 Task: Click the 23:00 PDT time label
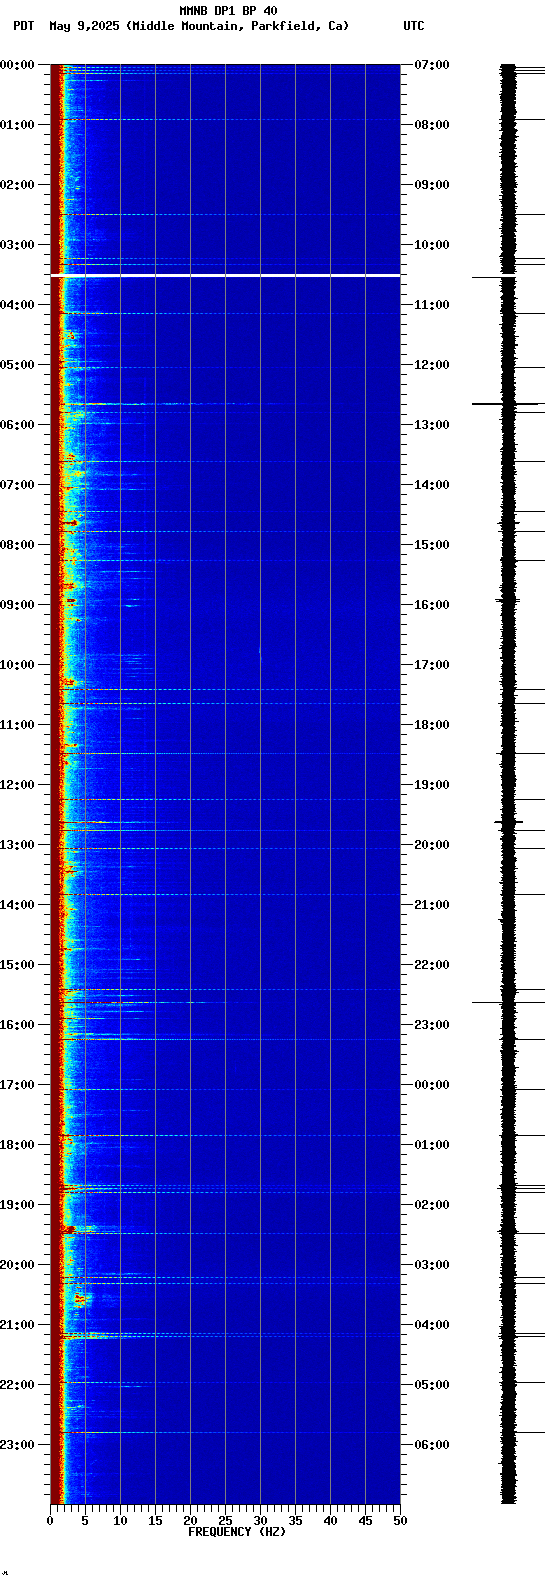point(17,1445)
